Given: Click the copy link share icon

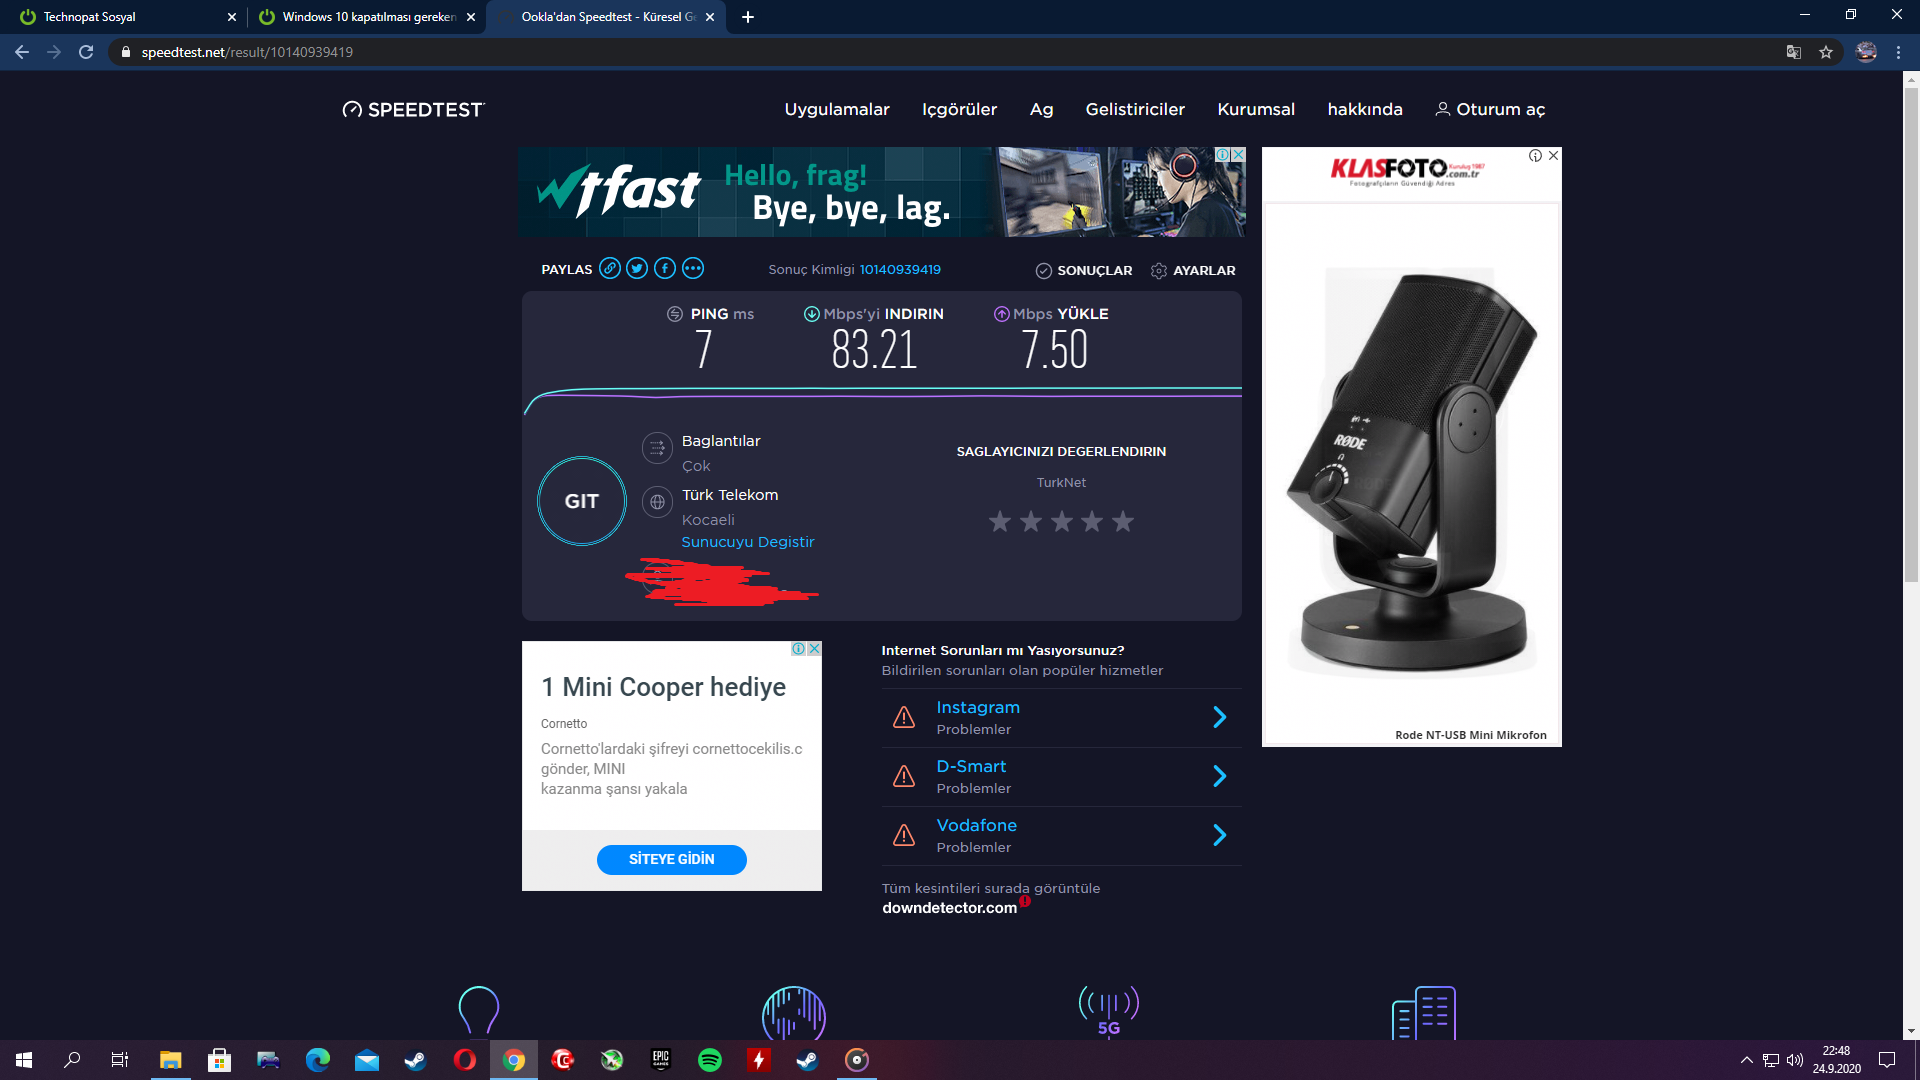Looking at the screenshot, I should pyautogui.click(x=609, y=269).
